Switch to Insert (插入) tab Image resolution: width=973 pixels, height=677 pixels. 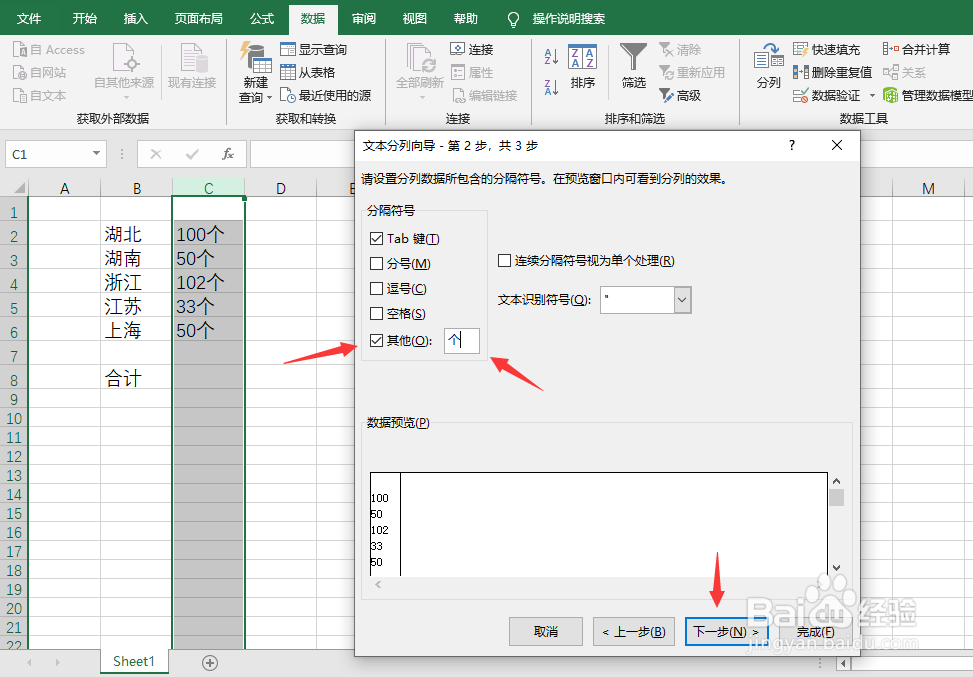click(x=135, y=19)
